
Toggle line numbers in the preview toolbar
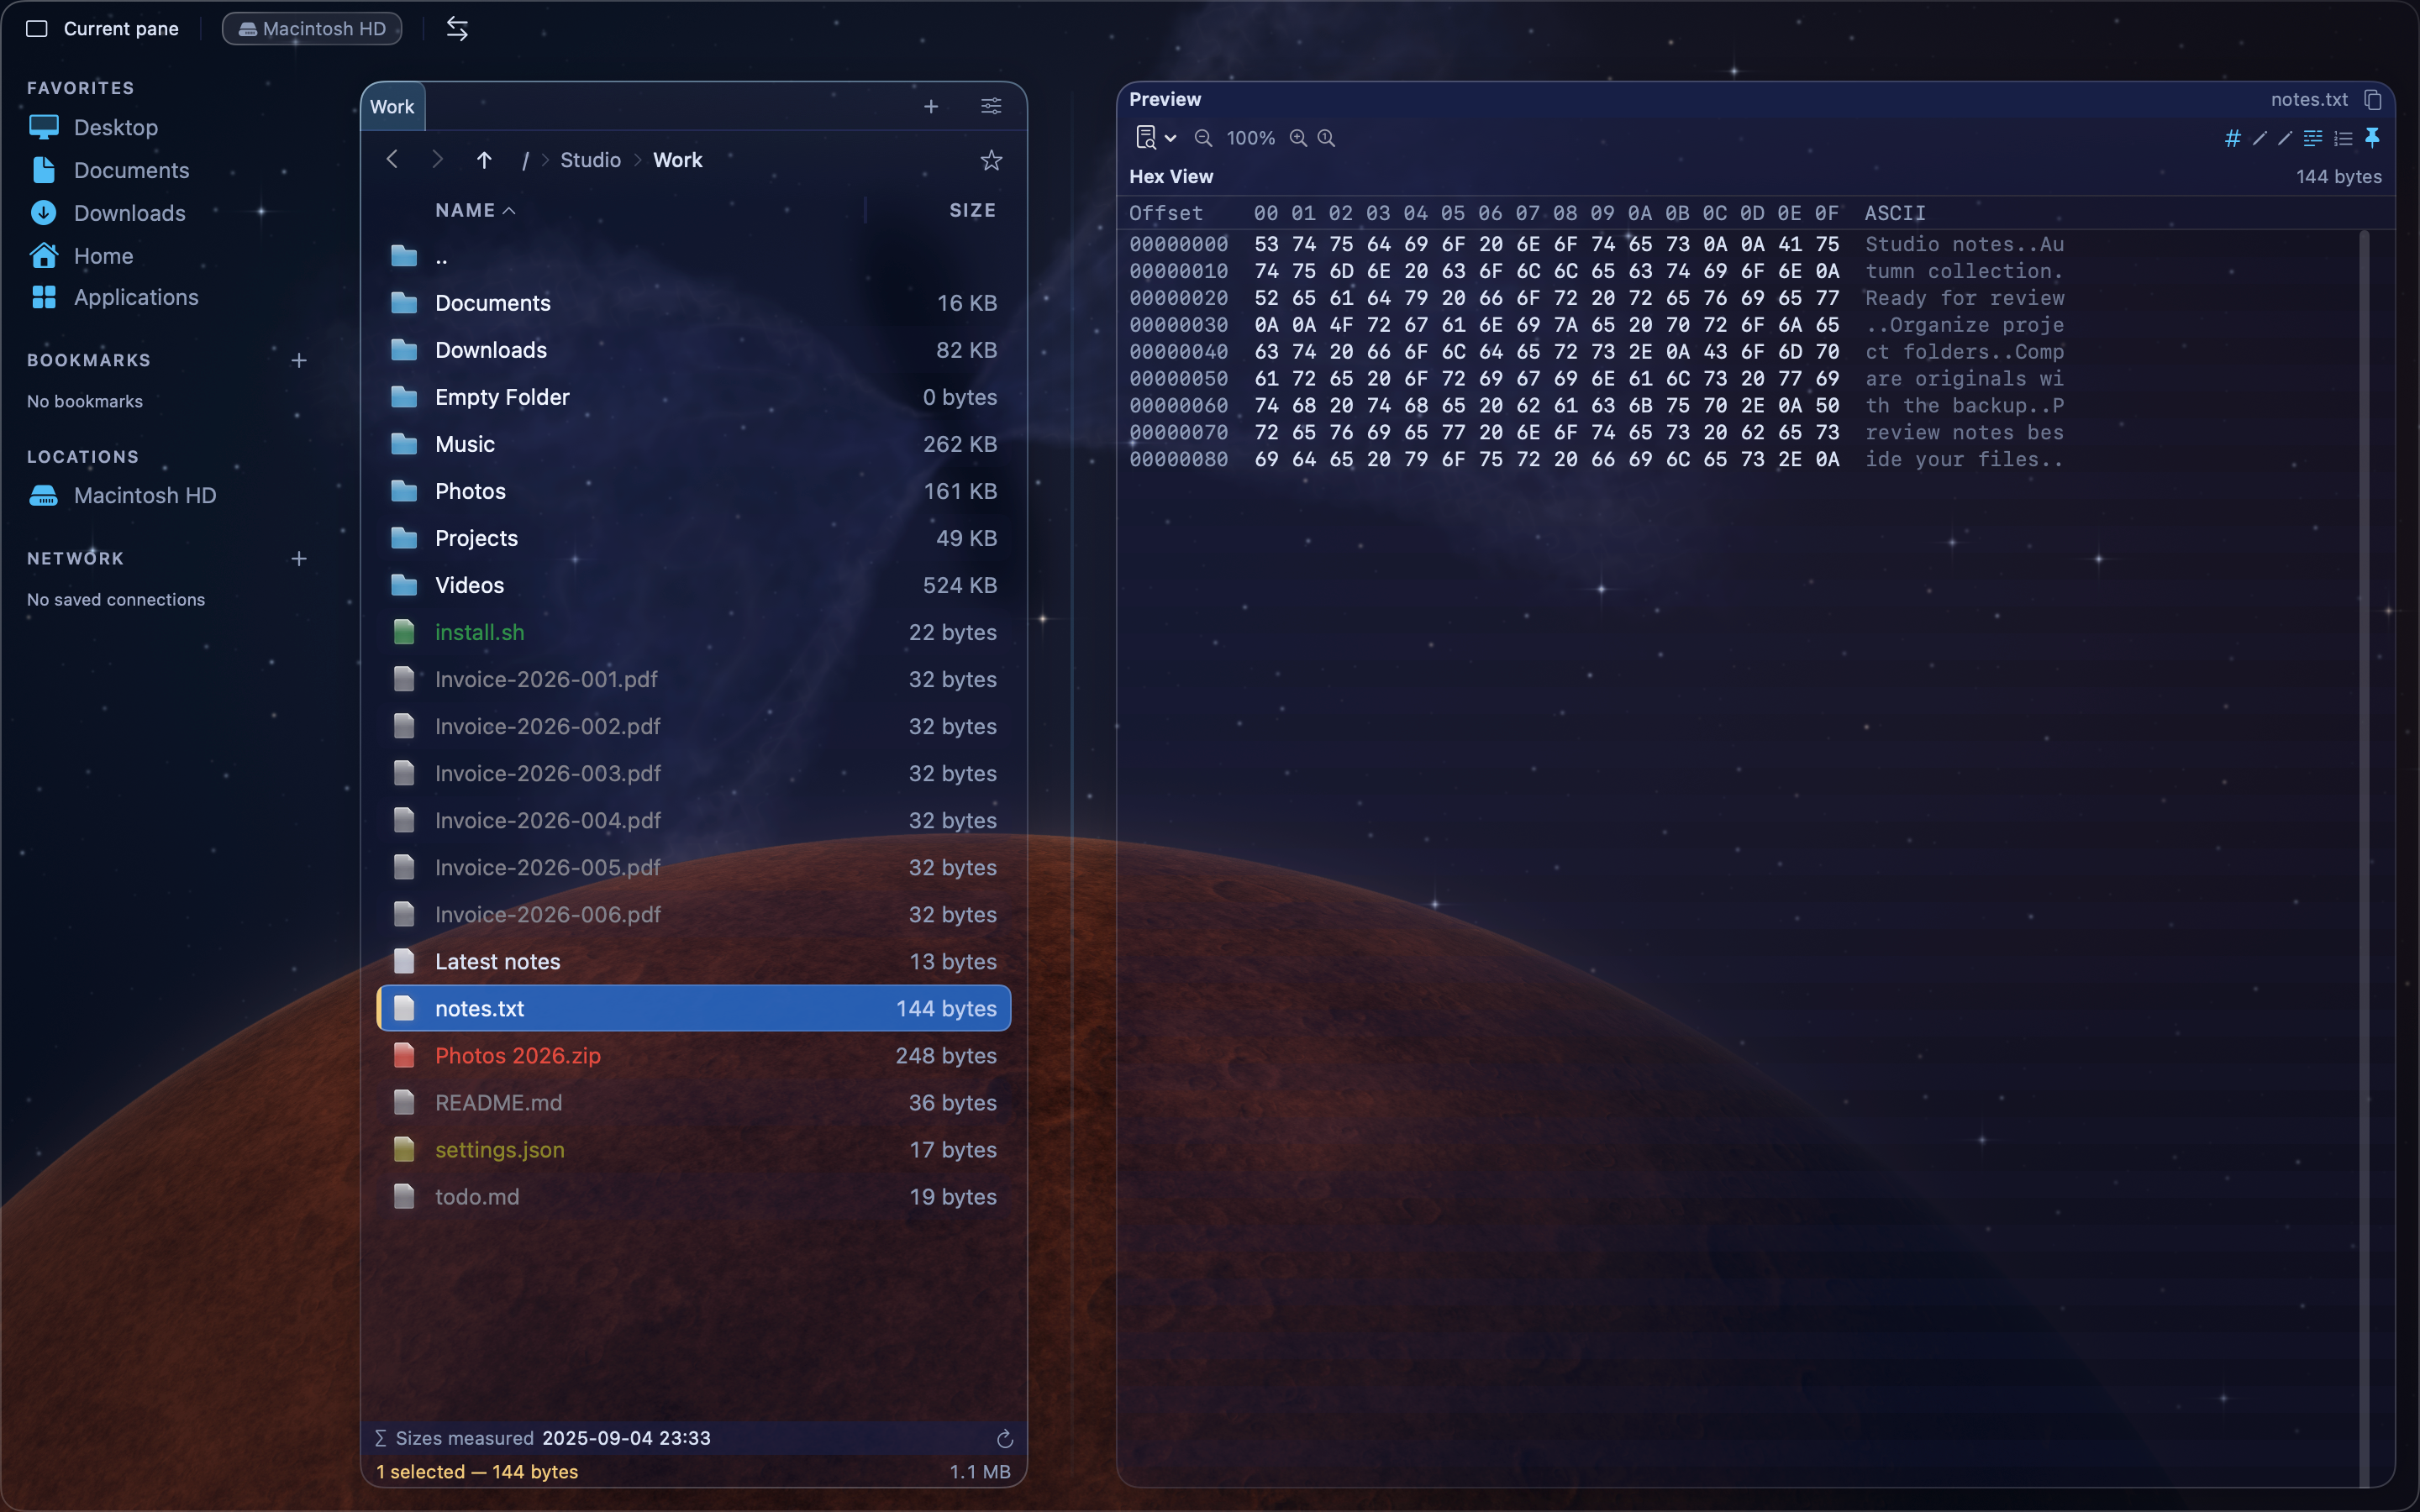pos(2343,138)
